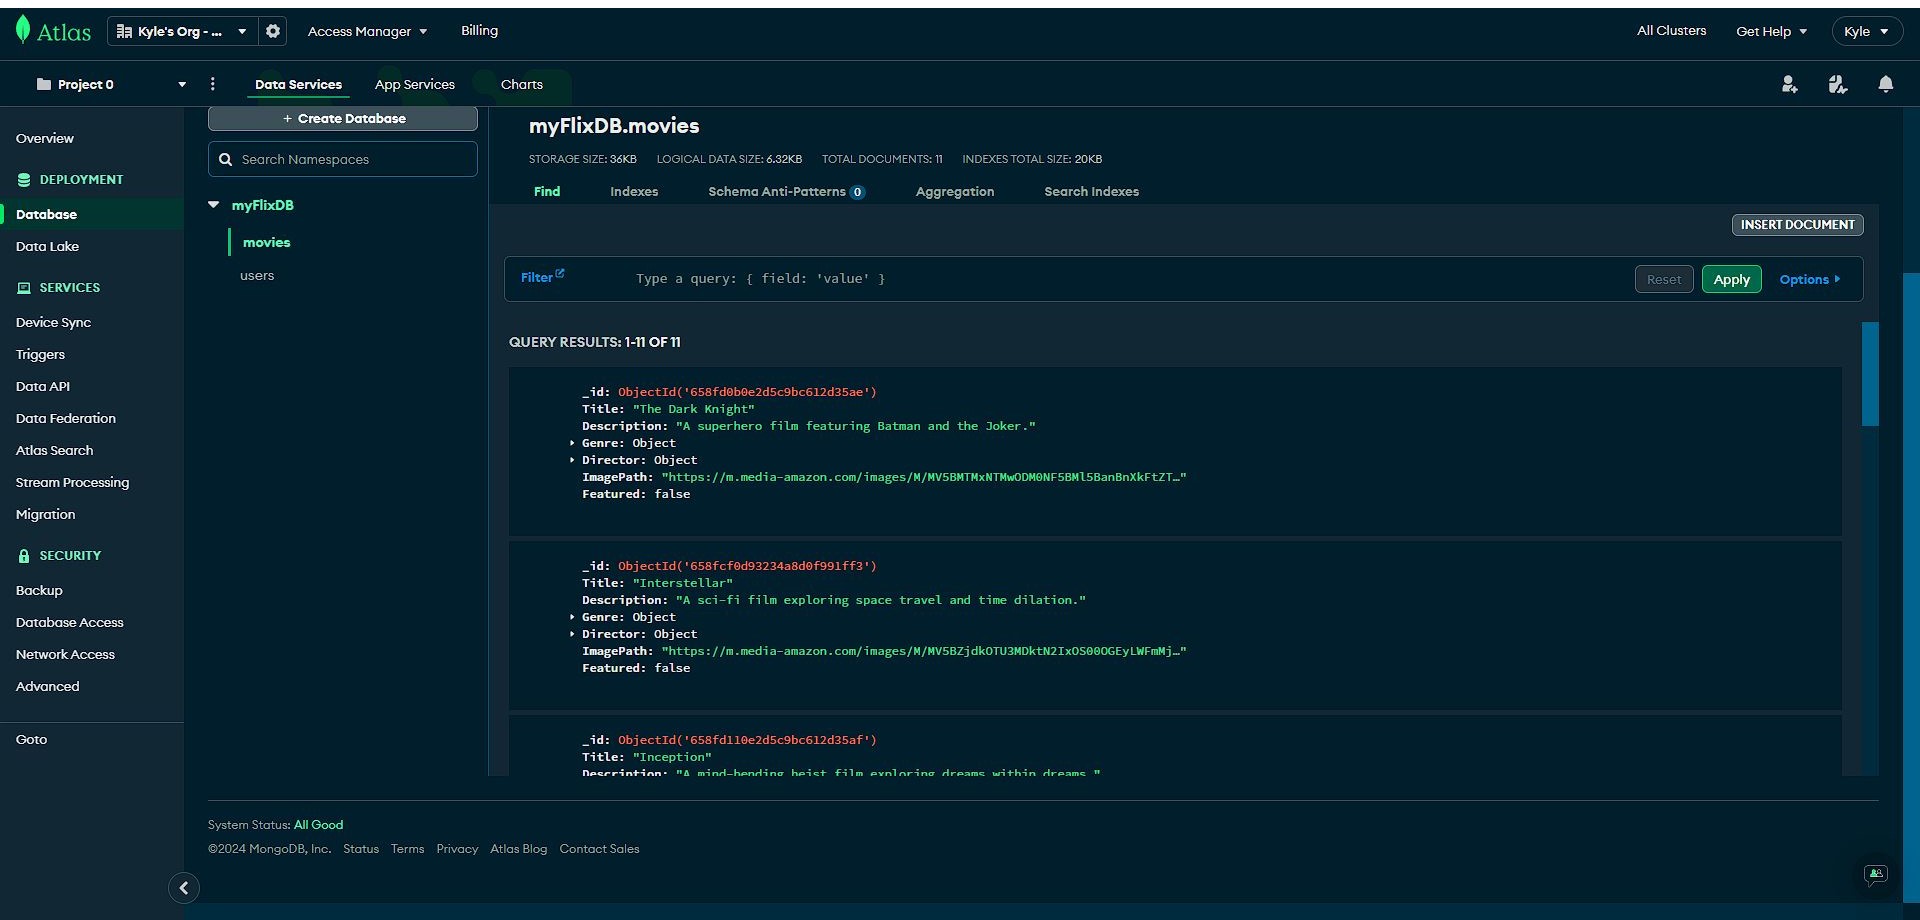The image size is (1920, 920).
Task: Open organization settings gear icon
Action: [x=273, y=31]
